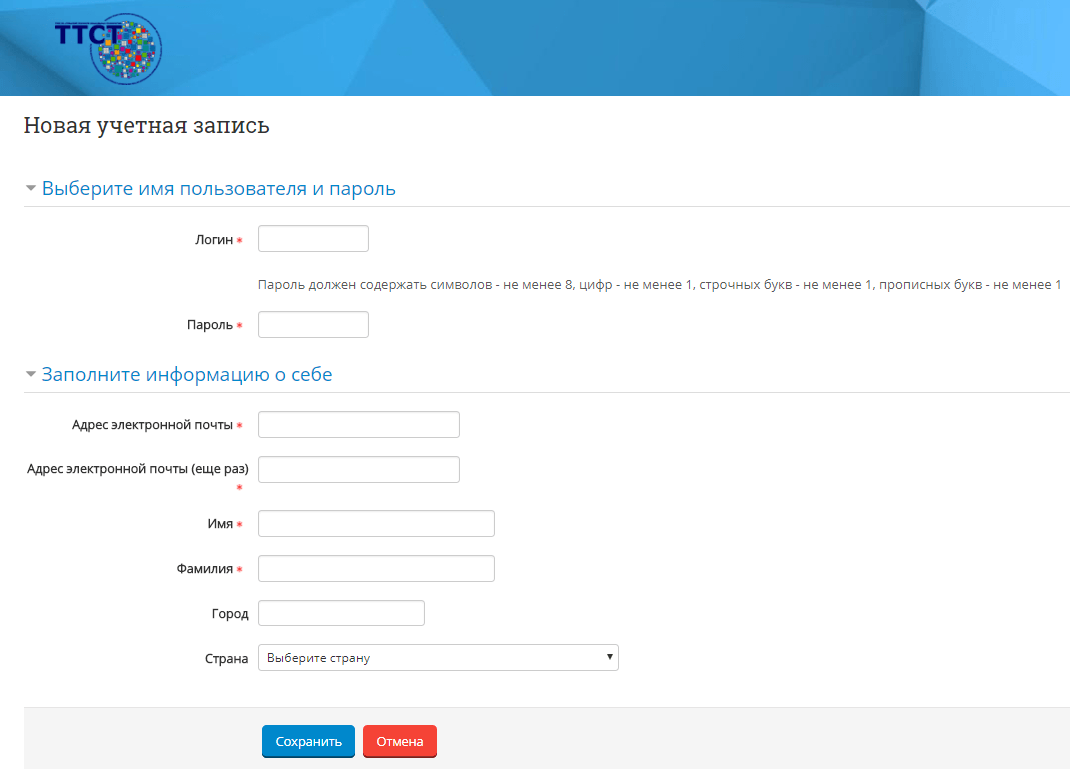Click the Сохранить button
Image resolution: width=1070 pixels, height=769 pixels.
308,742
